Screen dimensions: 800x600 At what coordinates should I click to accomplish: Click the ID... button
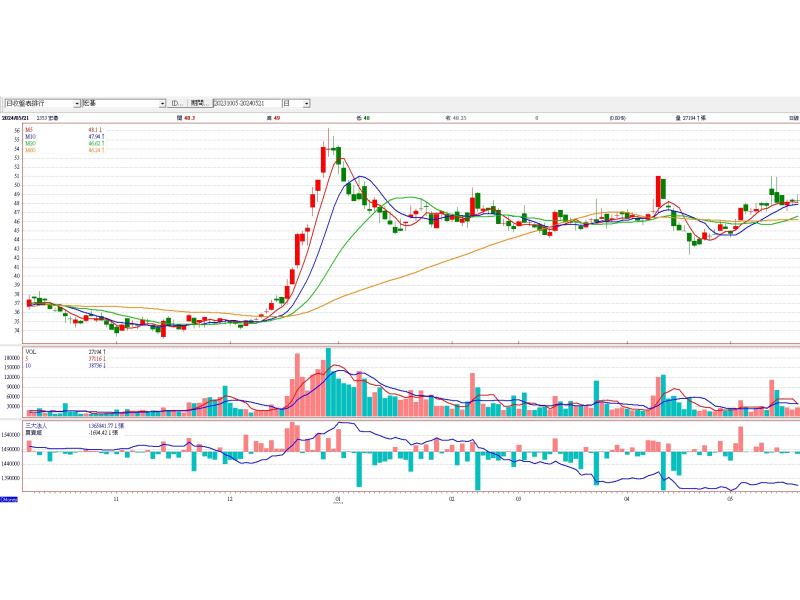177,103
